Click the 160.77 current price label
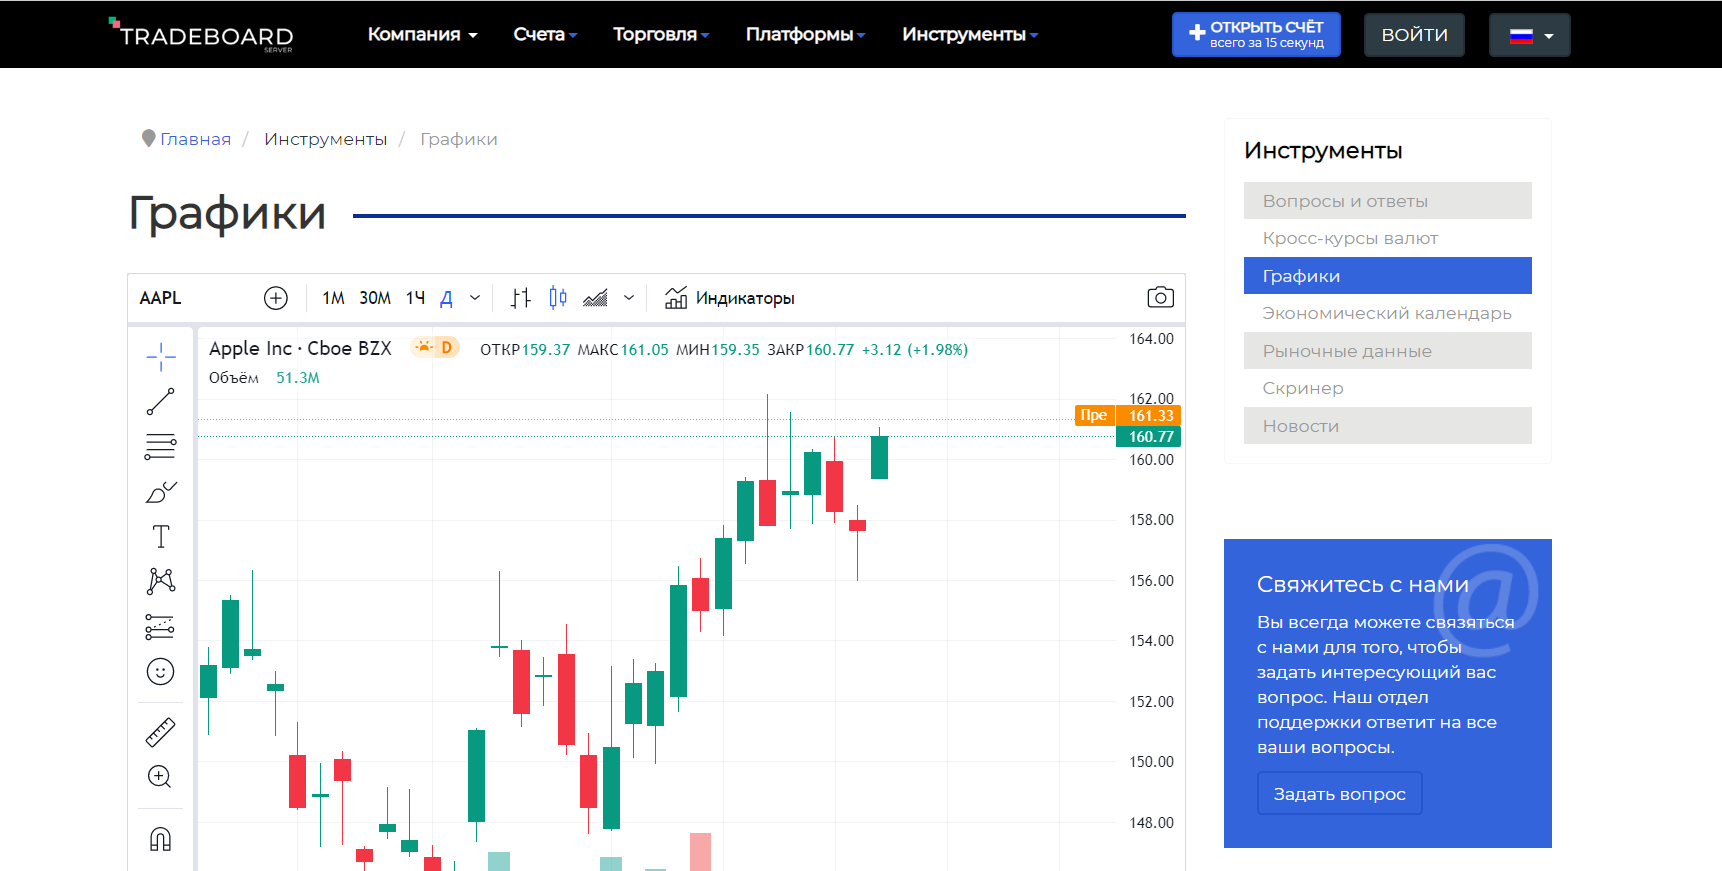This screenshot has width=1722, height=871. click(x=1149, y=437)
